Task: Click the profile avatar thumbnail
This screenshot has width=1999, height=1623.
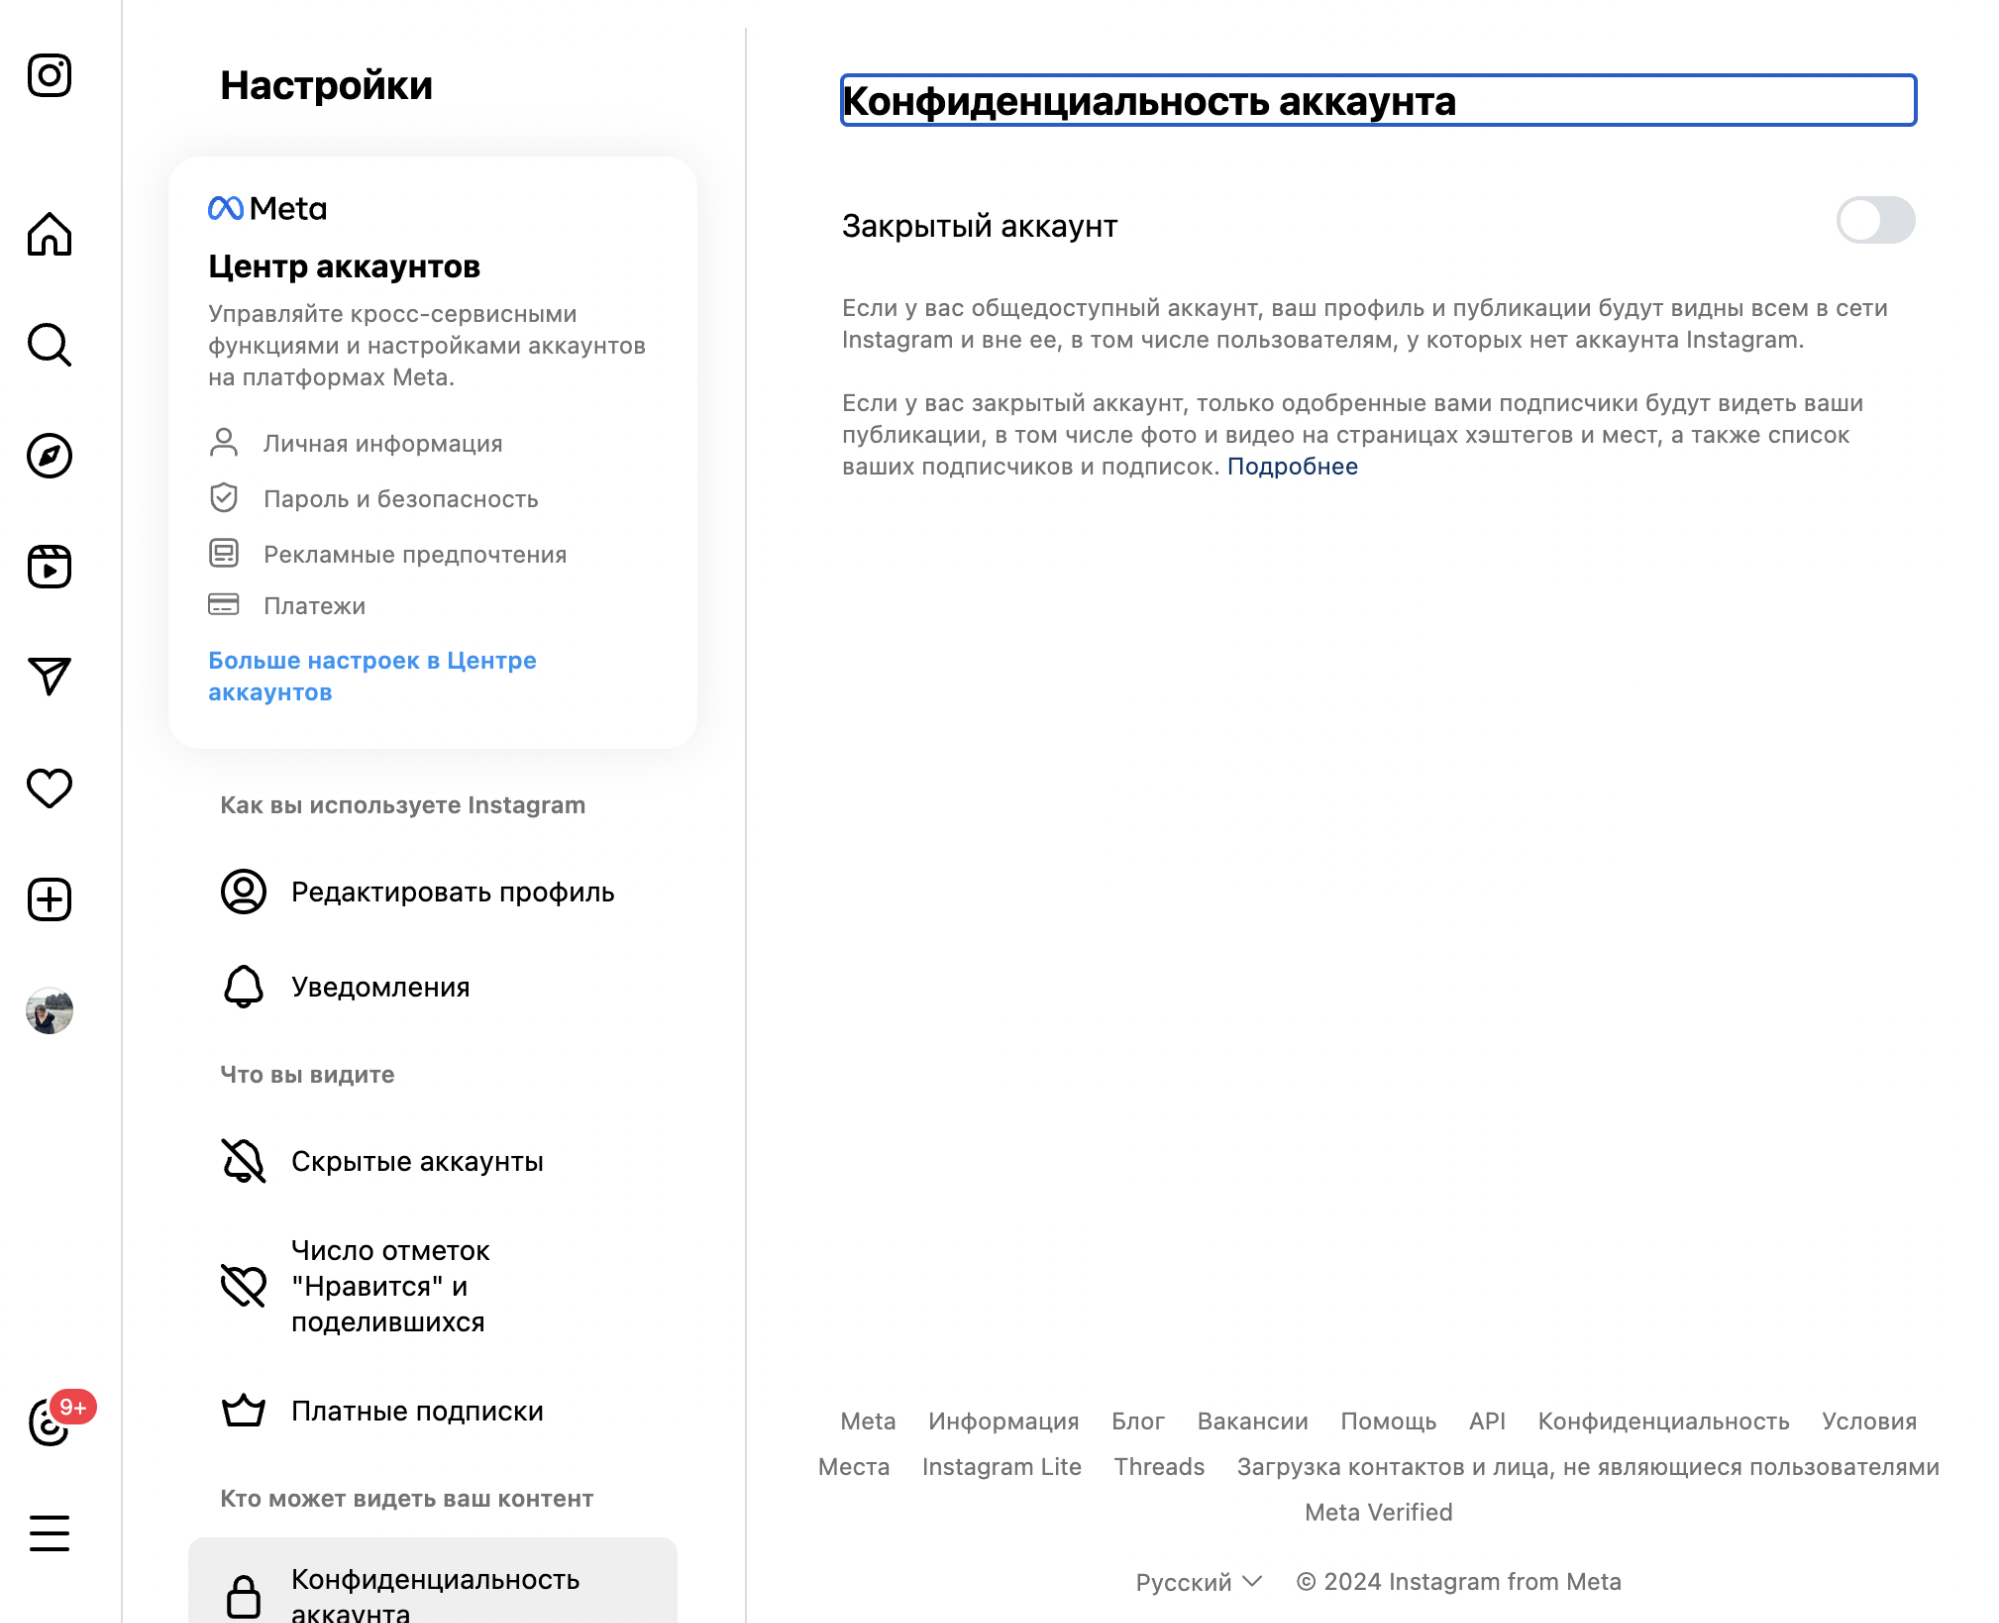Action: point(49,1010)
